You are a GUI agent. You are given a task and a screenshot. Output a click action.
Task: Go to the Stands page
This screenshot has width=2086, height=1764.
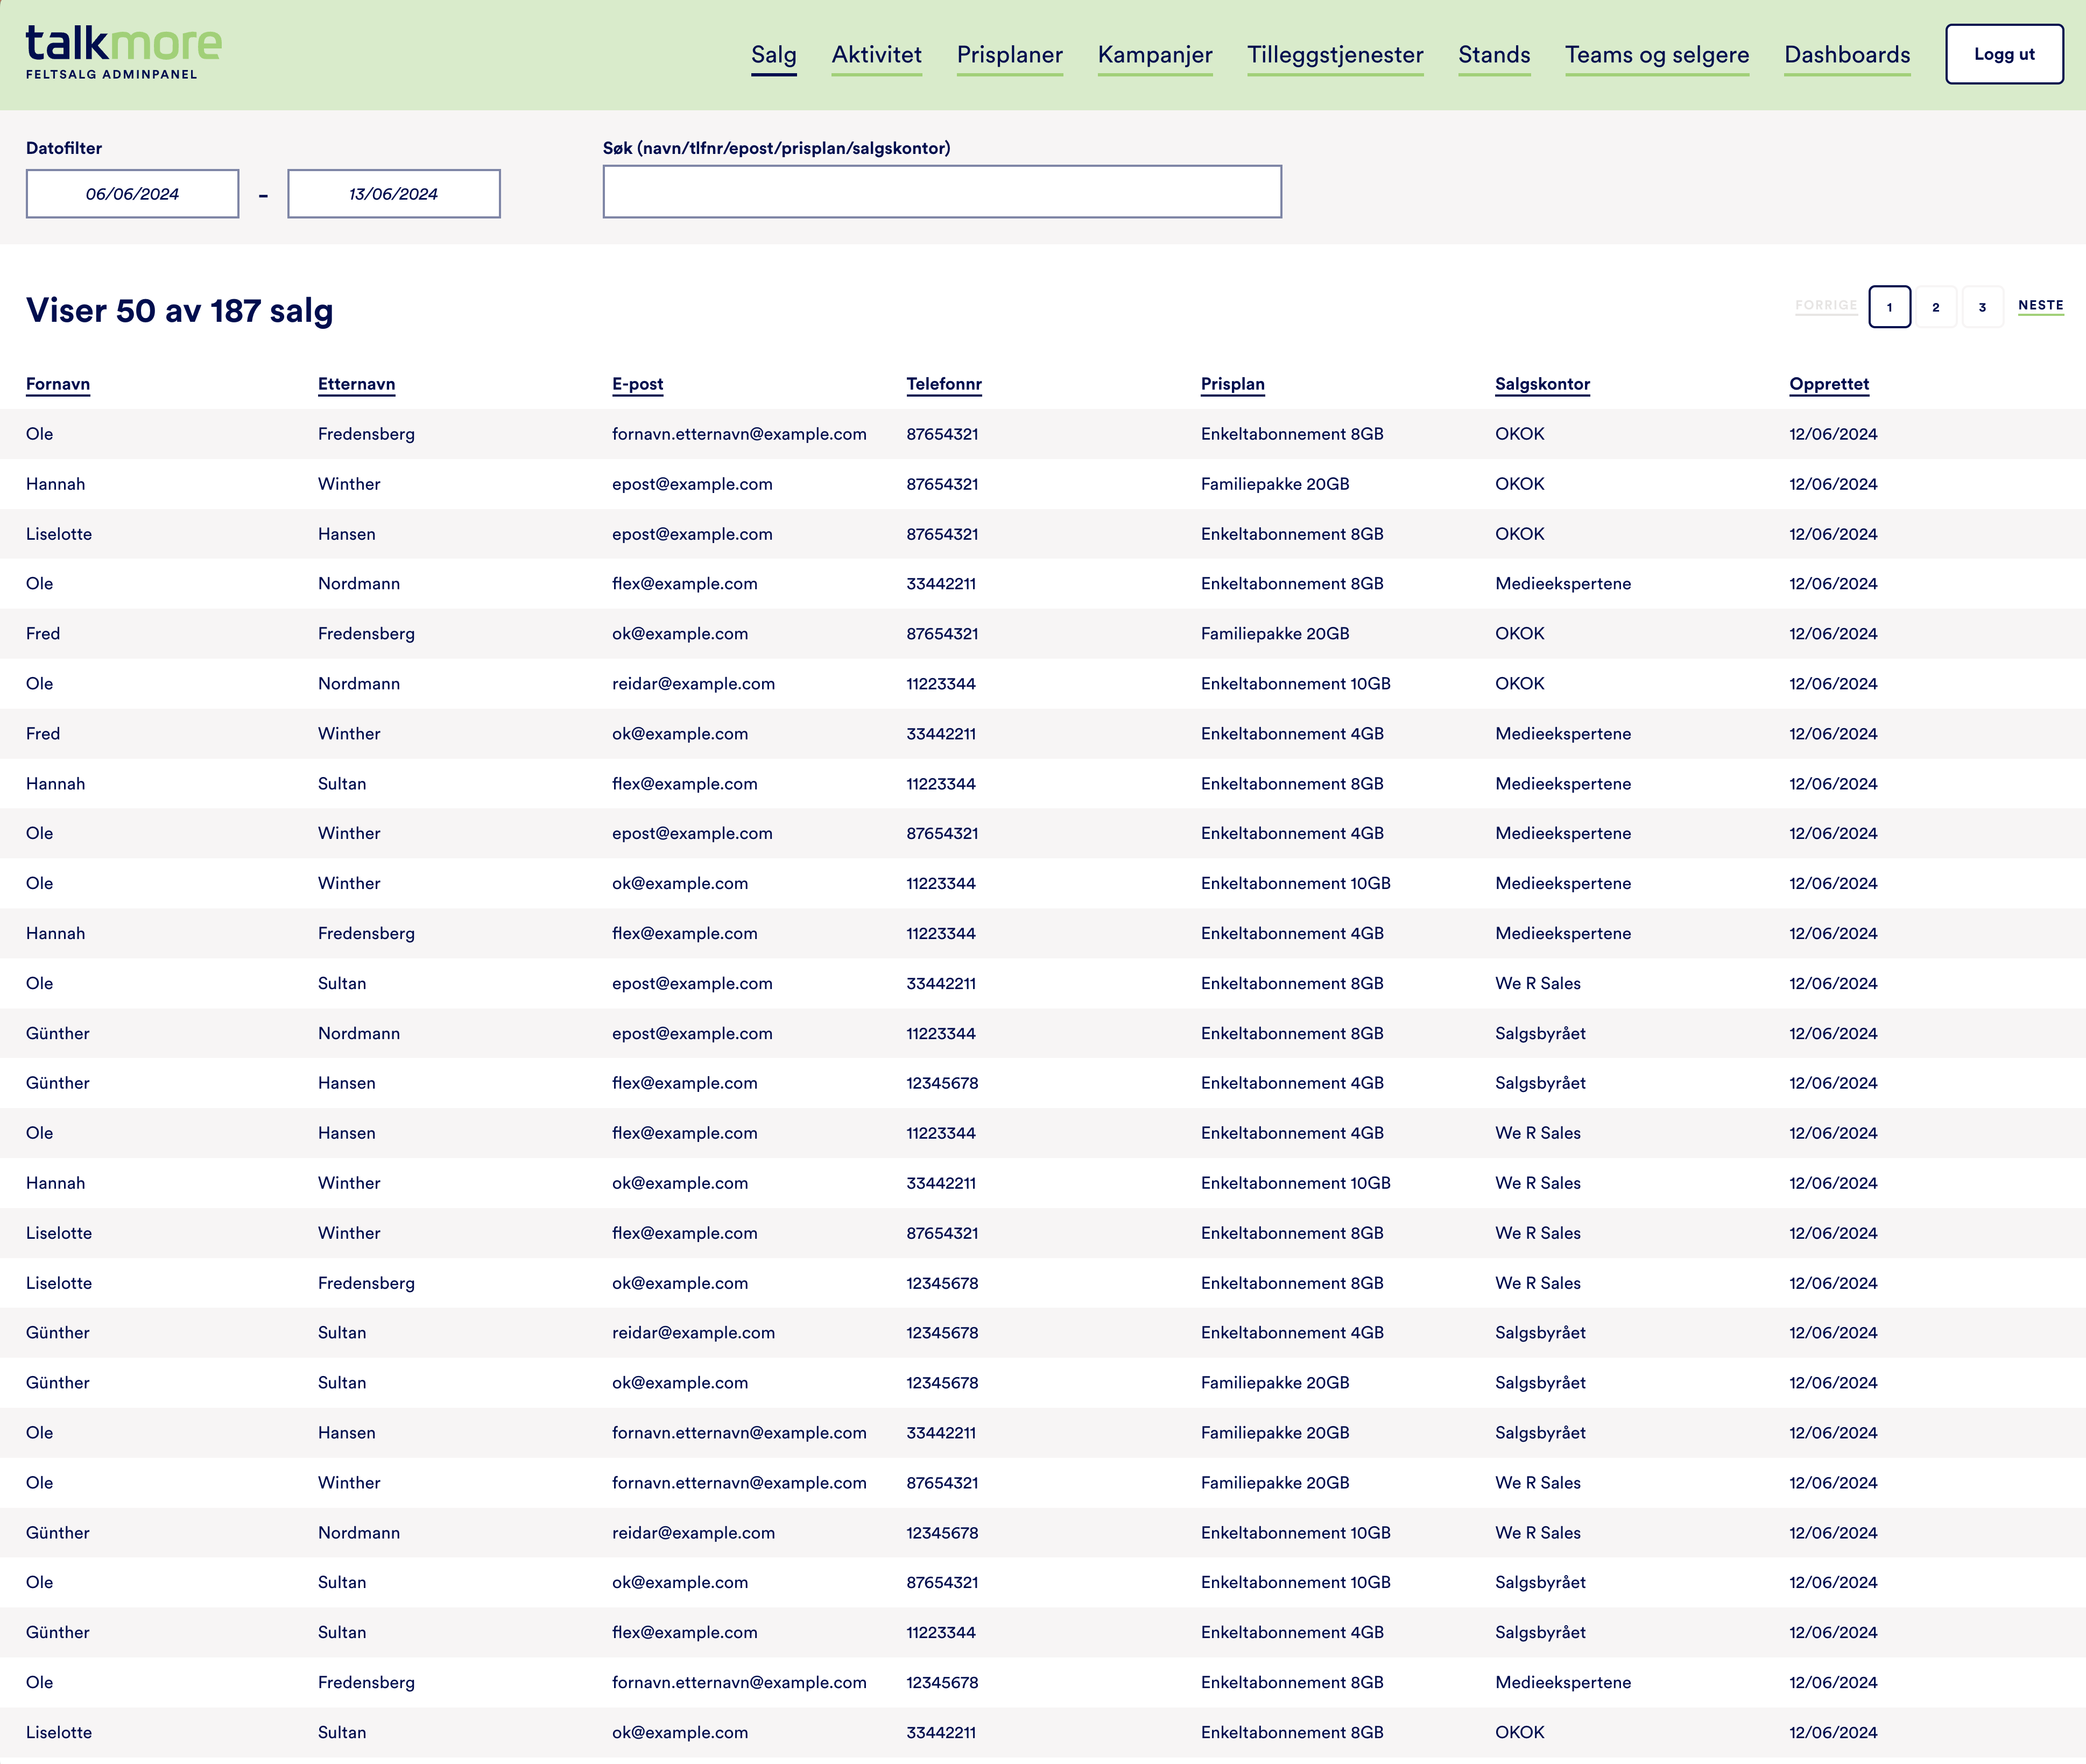pyautogui.click(x=1494, y=56)
